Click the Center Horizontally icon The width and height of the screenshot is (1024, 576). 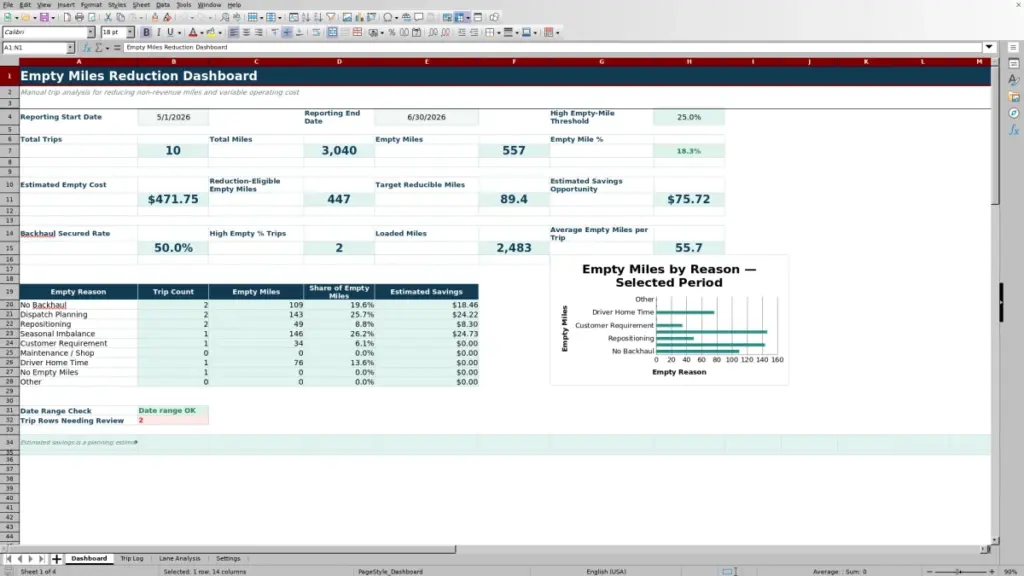[x=246, y=32]
